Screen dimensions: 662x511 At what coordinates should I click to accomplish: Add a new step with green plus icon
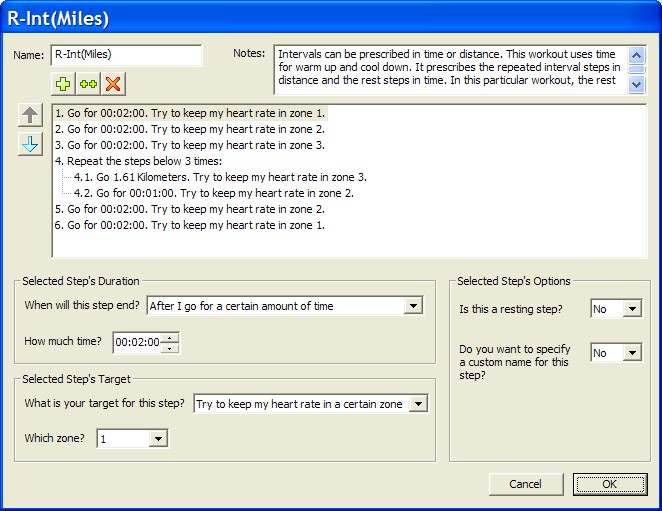click(63, 84)
